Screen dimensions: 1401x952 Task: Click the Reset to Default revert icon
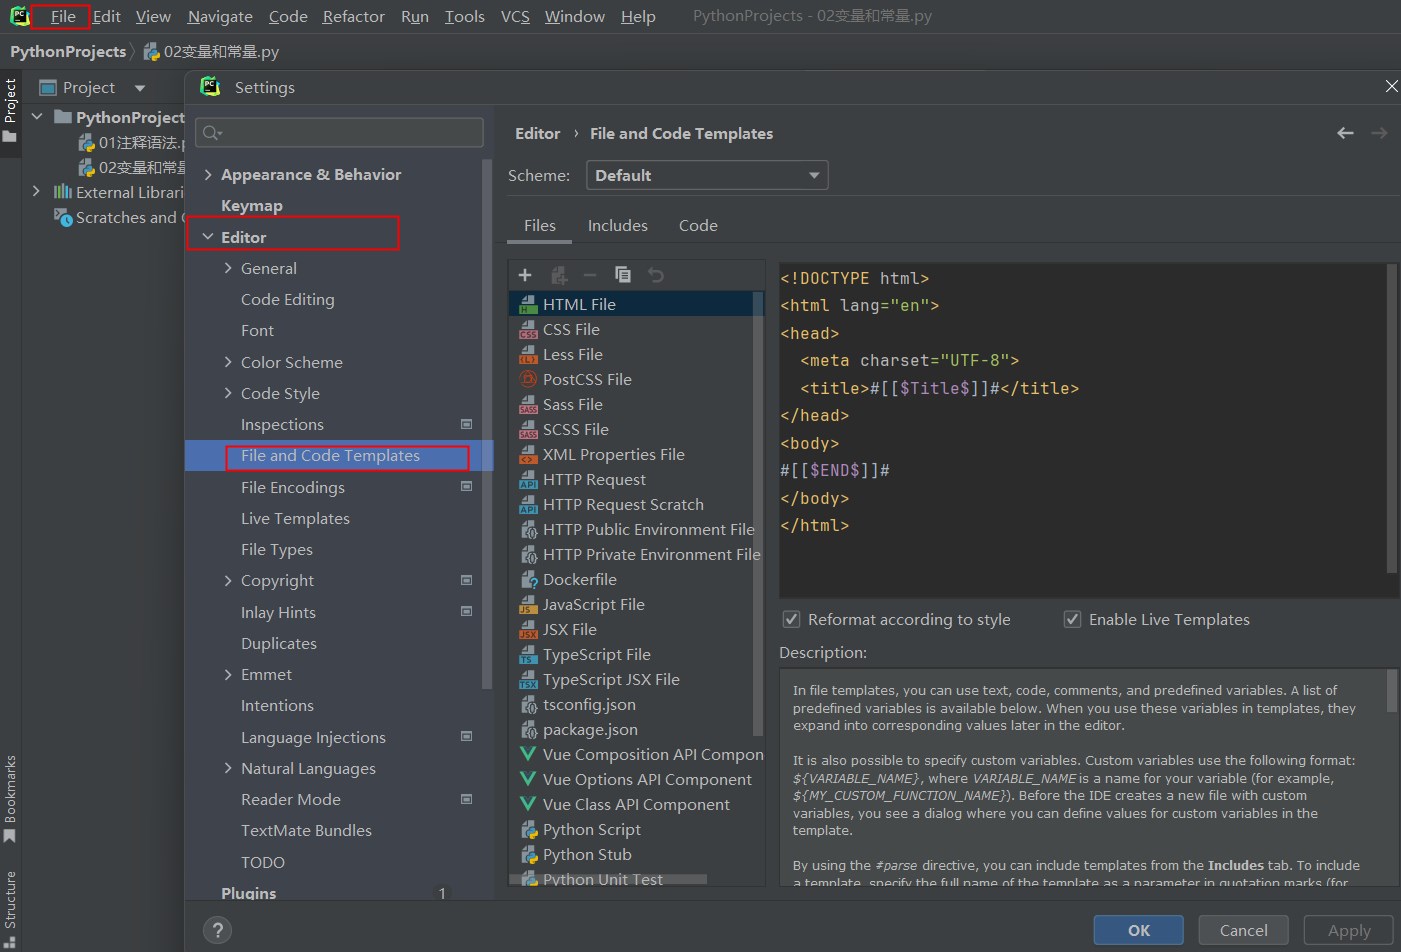(655, 275)
